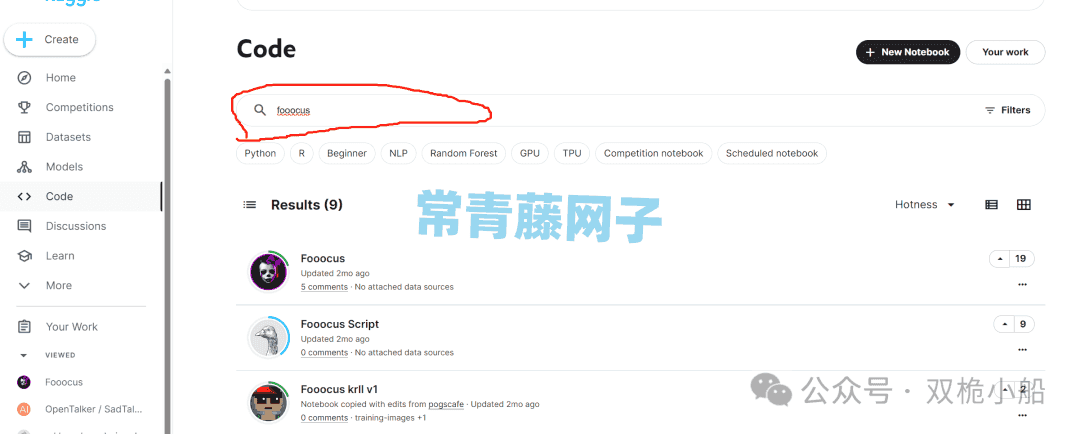The width and height of the screenshot is (1080, 434).
Task: Click the 19 vote count on Fooocus
Action: click(x=1021, y=259)
